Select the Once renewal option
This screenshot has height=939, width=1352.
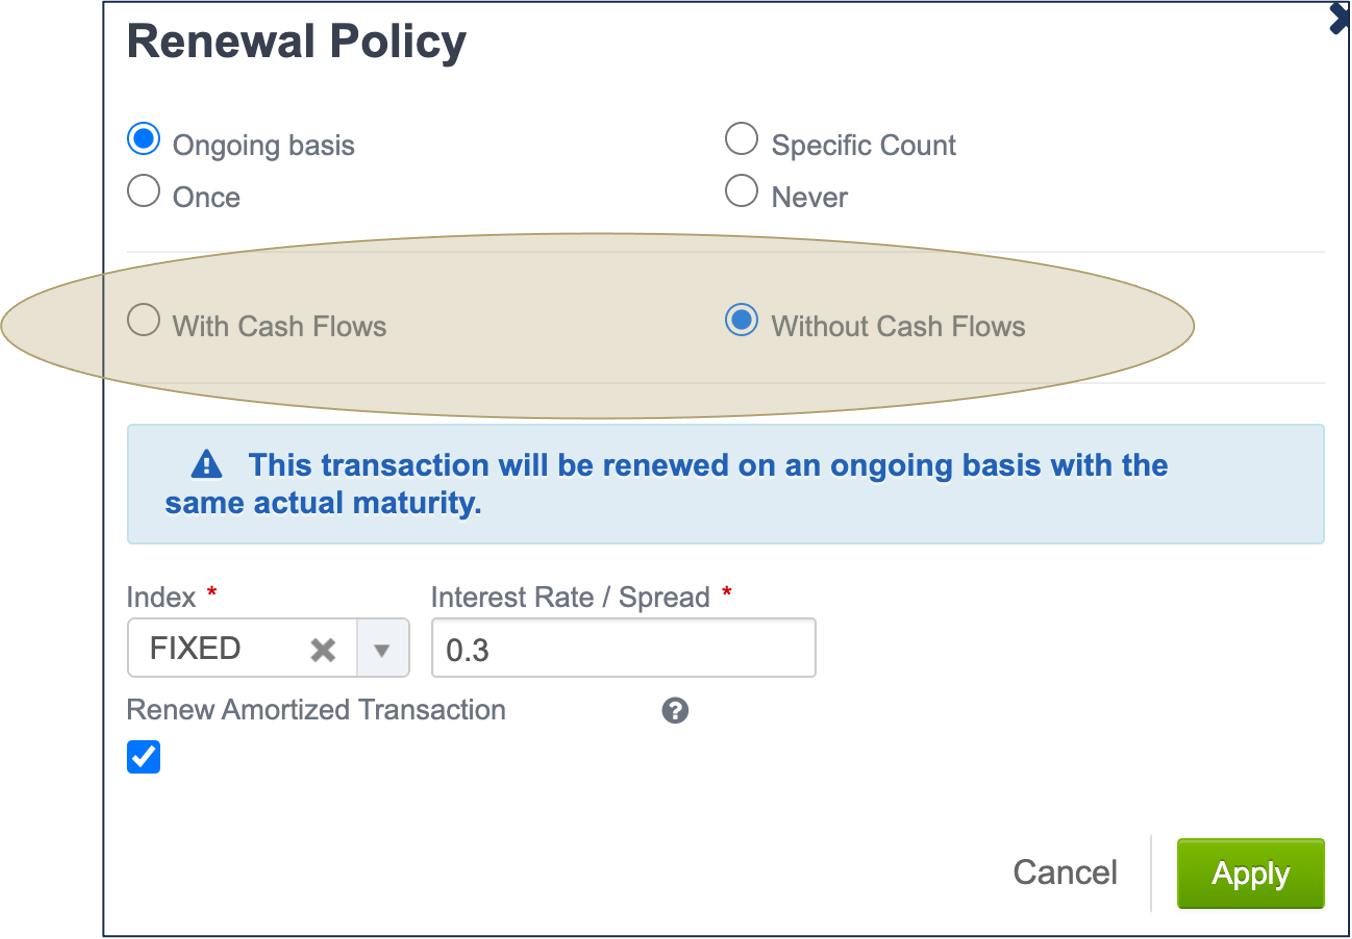pos(143,190)
